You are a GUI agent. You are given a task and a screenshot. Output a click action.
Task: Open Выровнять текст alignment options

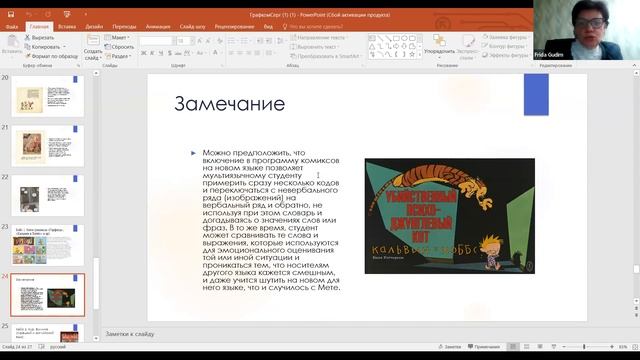pyautogui.click(x=315, y=47)
